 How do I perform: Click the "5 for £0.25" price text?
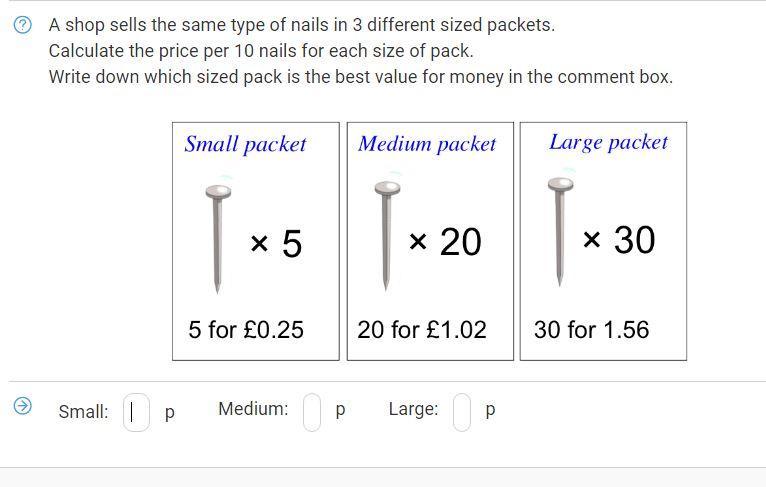tap(246, 329)
